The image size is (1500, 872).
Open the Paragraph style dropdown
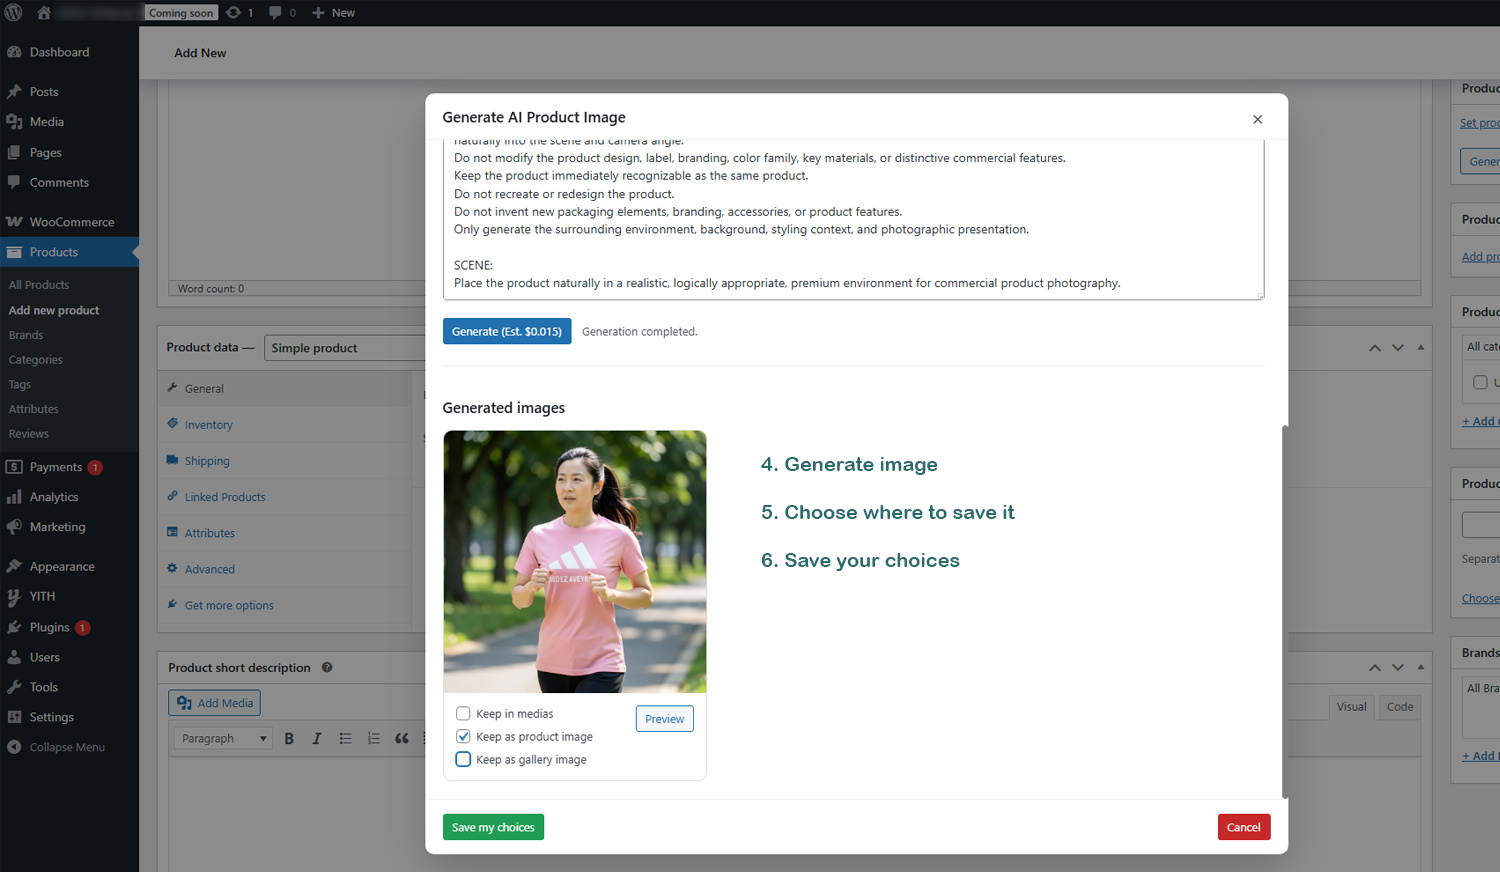[222, 737]
